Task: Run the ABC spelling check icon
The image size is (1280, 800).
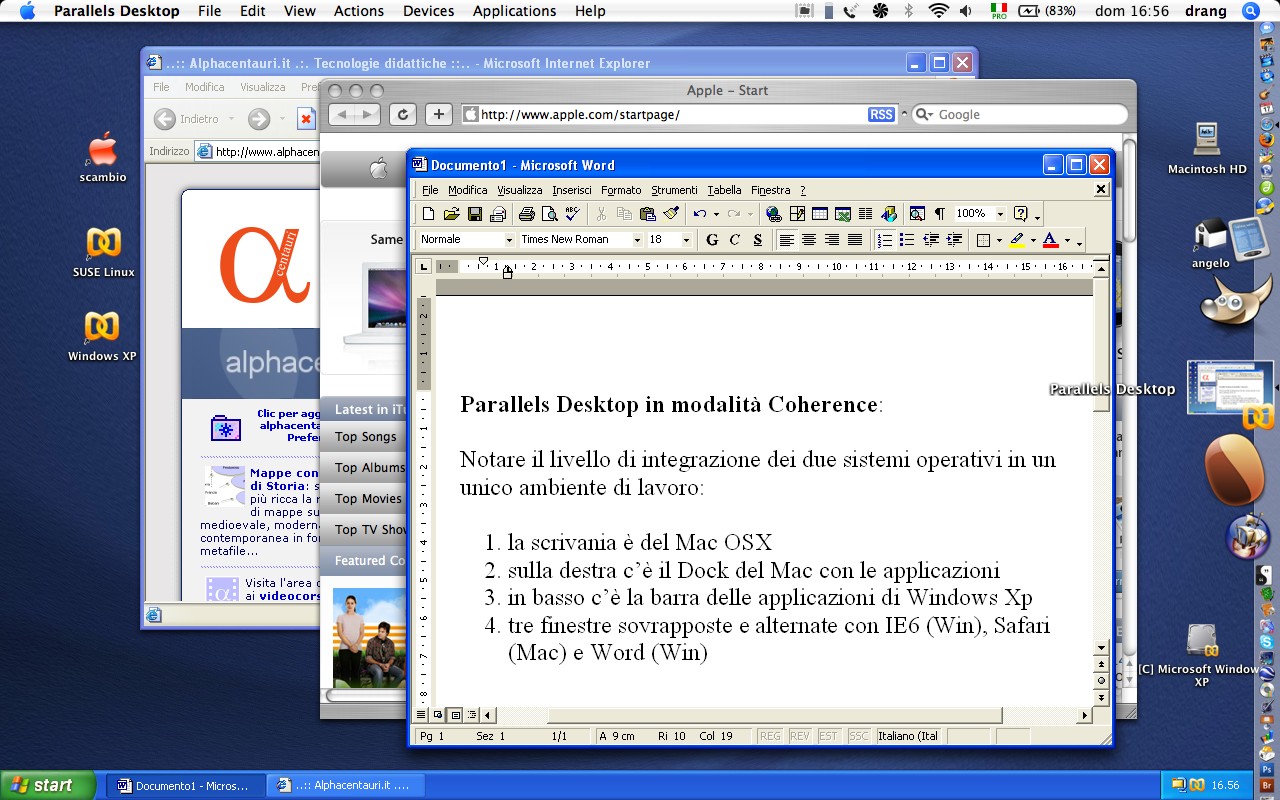Action: pyautogui.click(x=572, y=214)
